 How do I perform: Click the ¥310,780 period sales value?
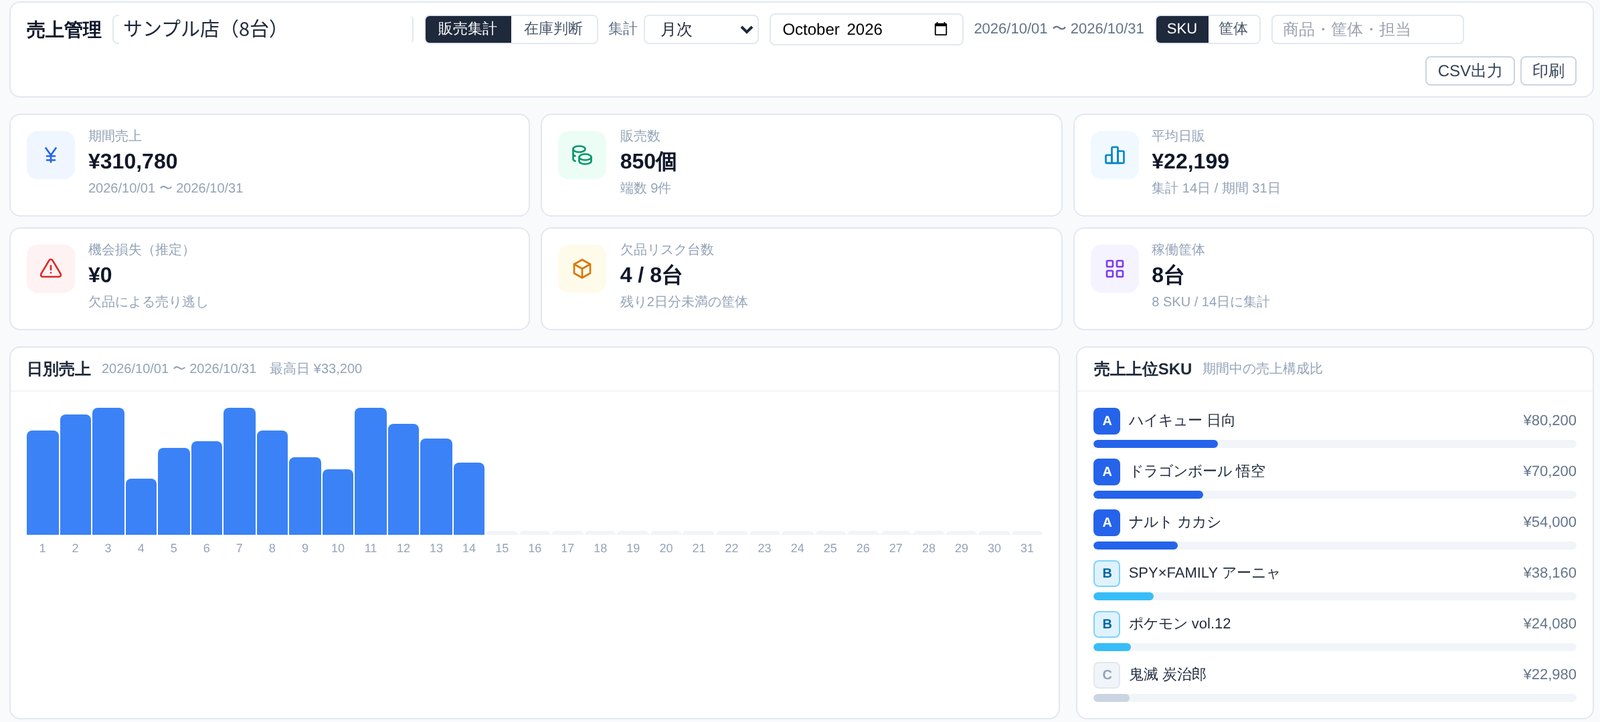pos(133,161)
